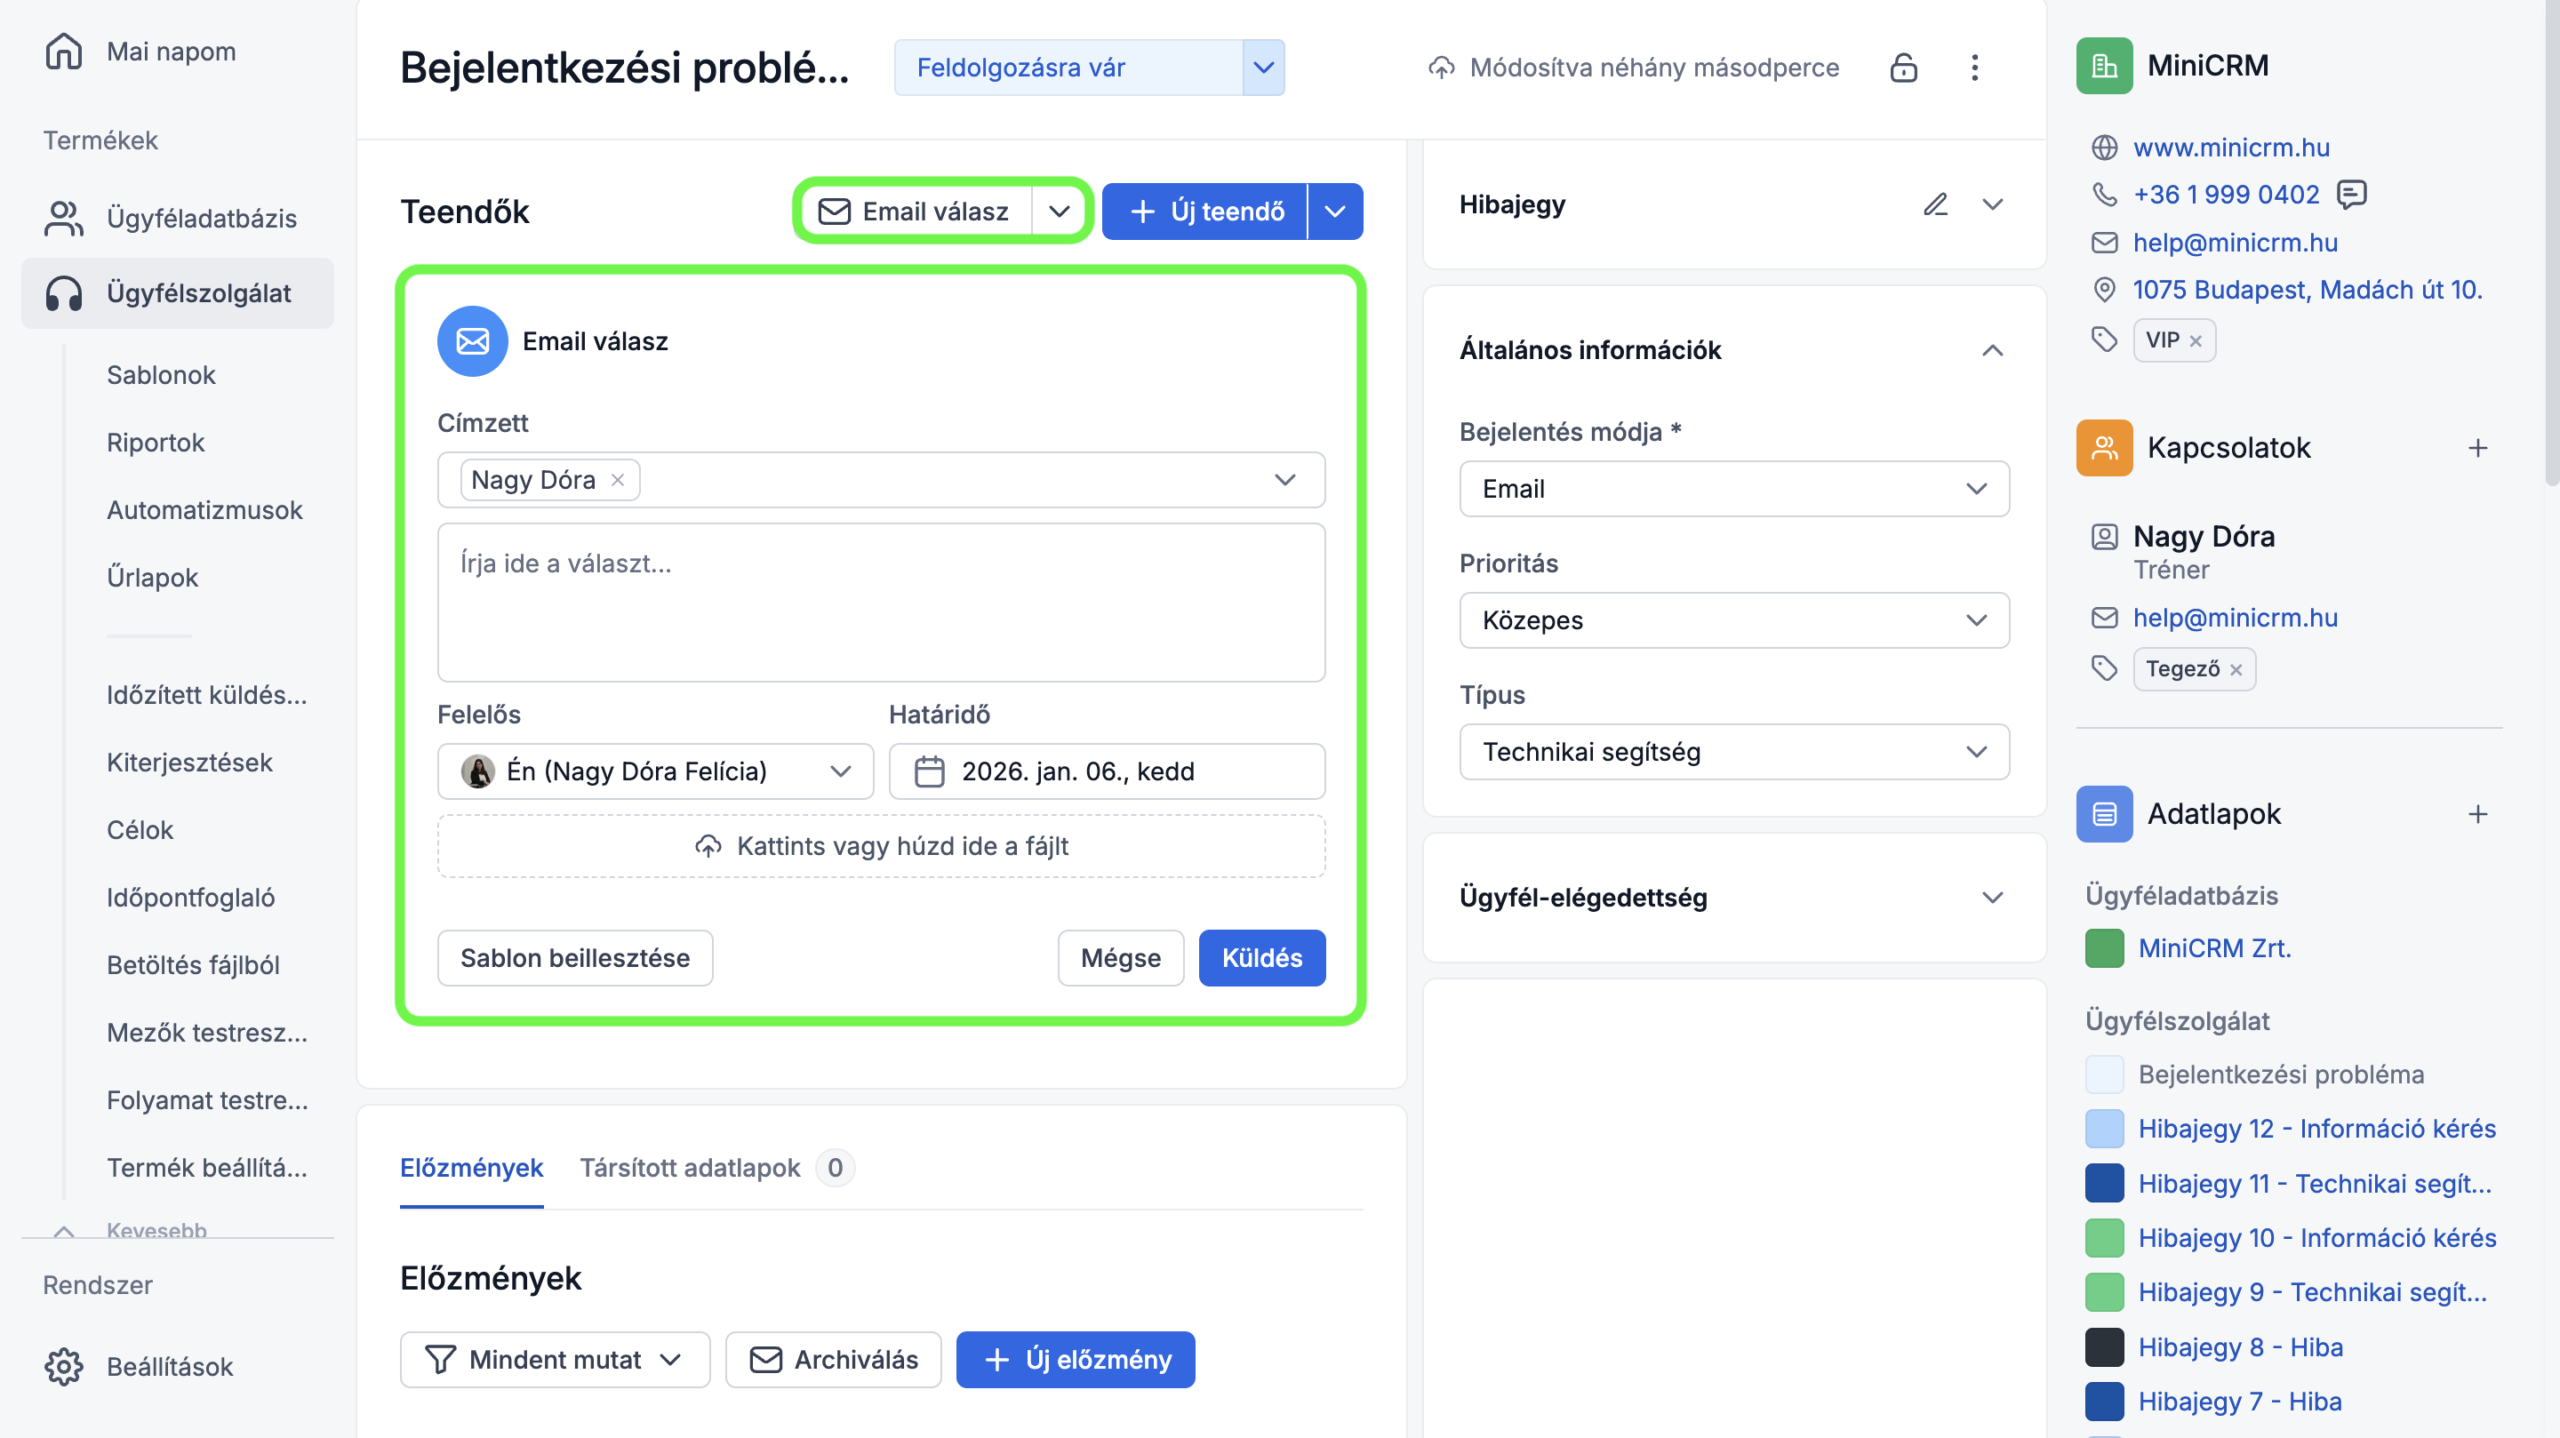This screenshot has height=1438, width=2560.
Task: Click into the reply text area
Action: (x=880, y=602)
